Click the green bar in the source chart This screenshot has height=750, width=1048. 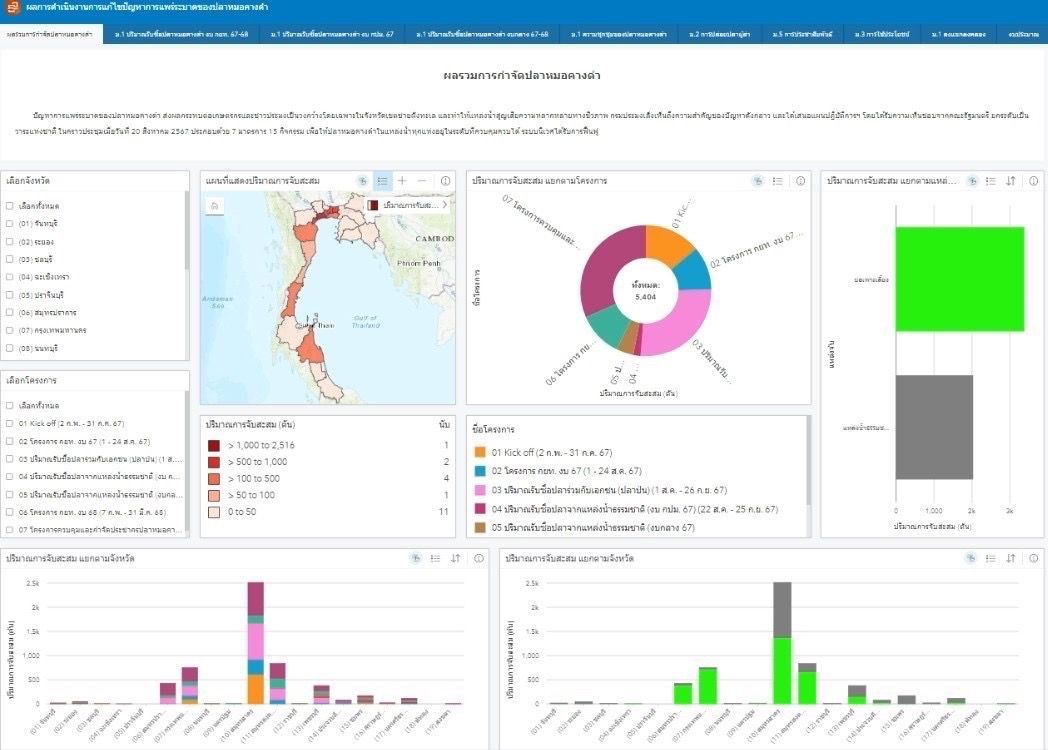(959, 279)
